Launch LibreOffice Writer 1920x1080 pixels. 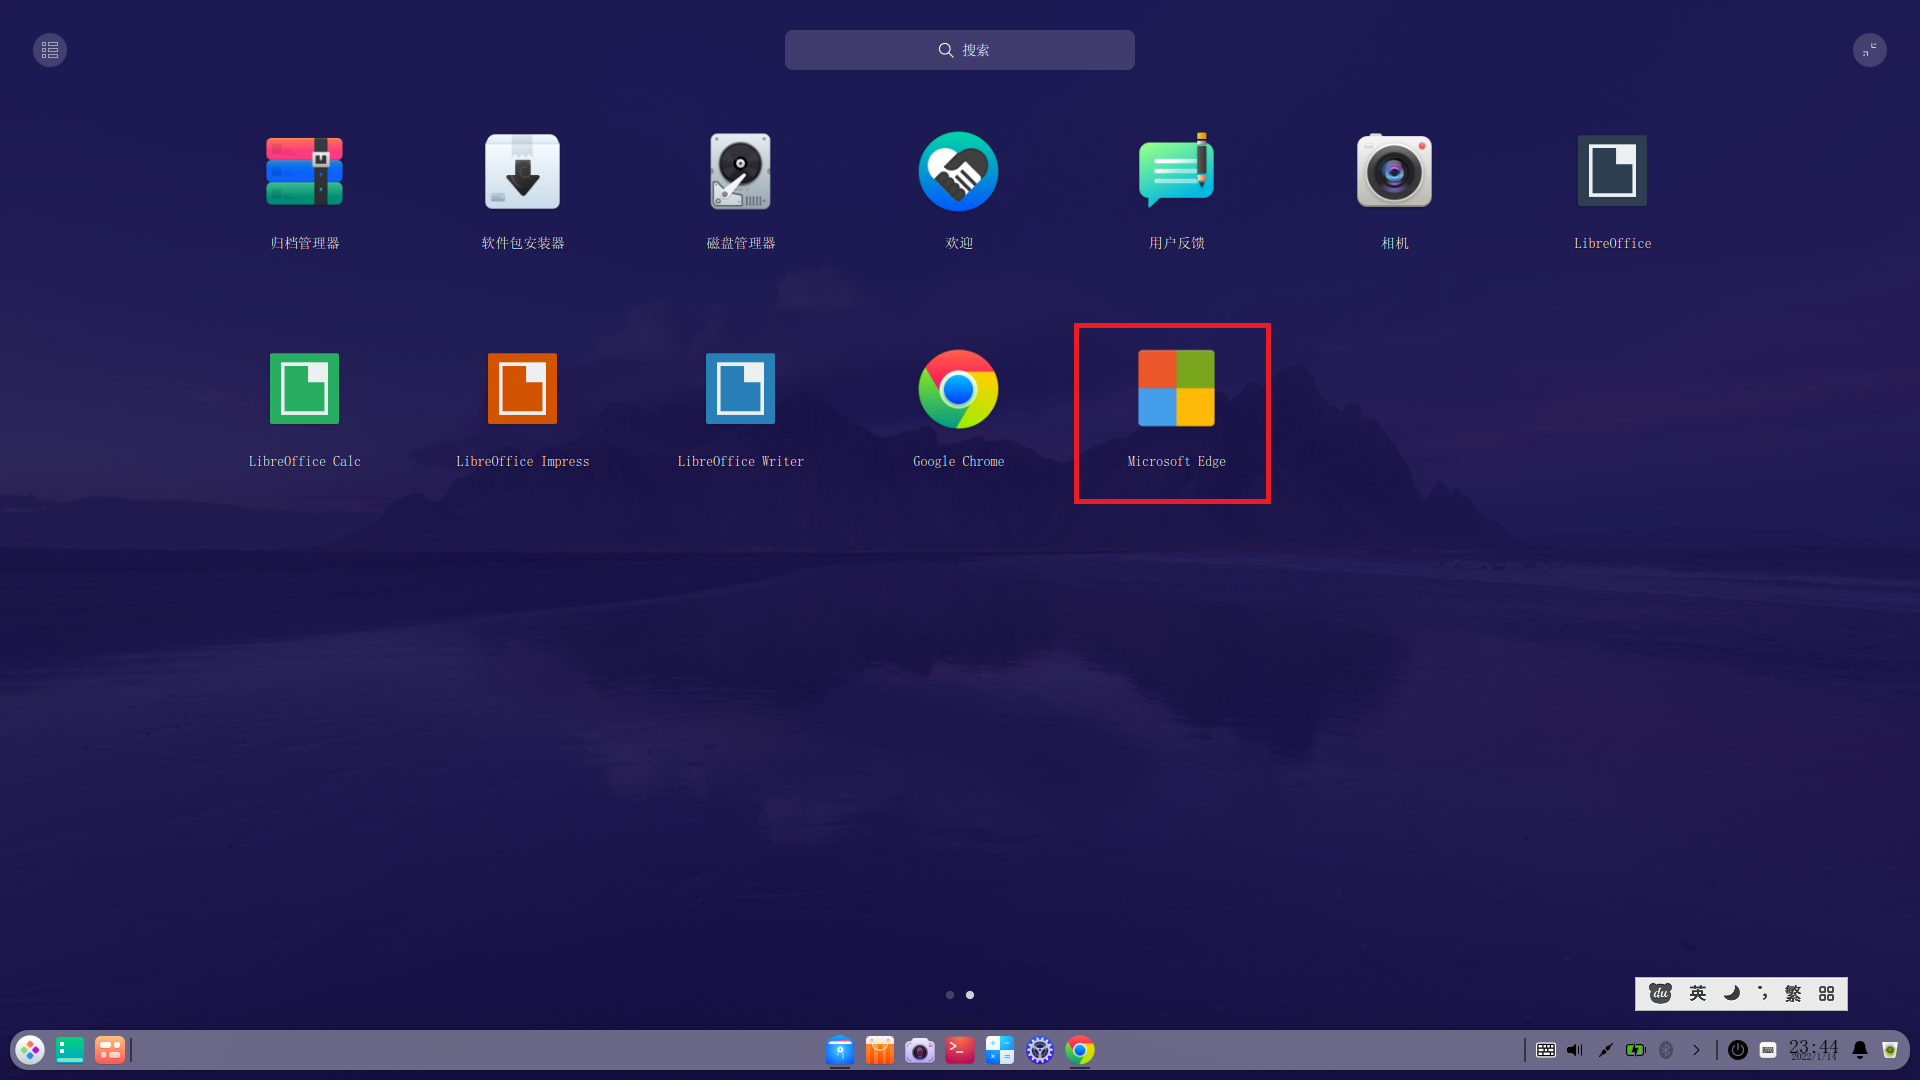[740, 390]
